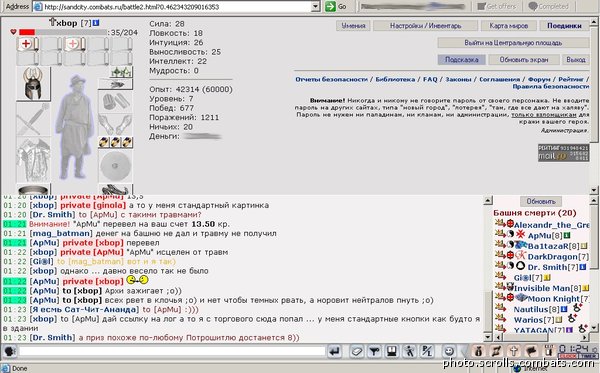Click the Выход button
The image size is (600, 373).
click(576, 60)
